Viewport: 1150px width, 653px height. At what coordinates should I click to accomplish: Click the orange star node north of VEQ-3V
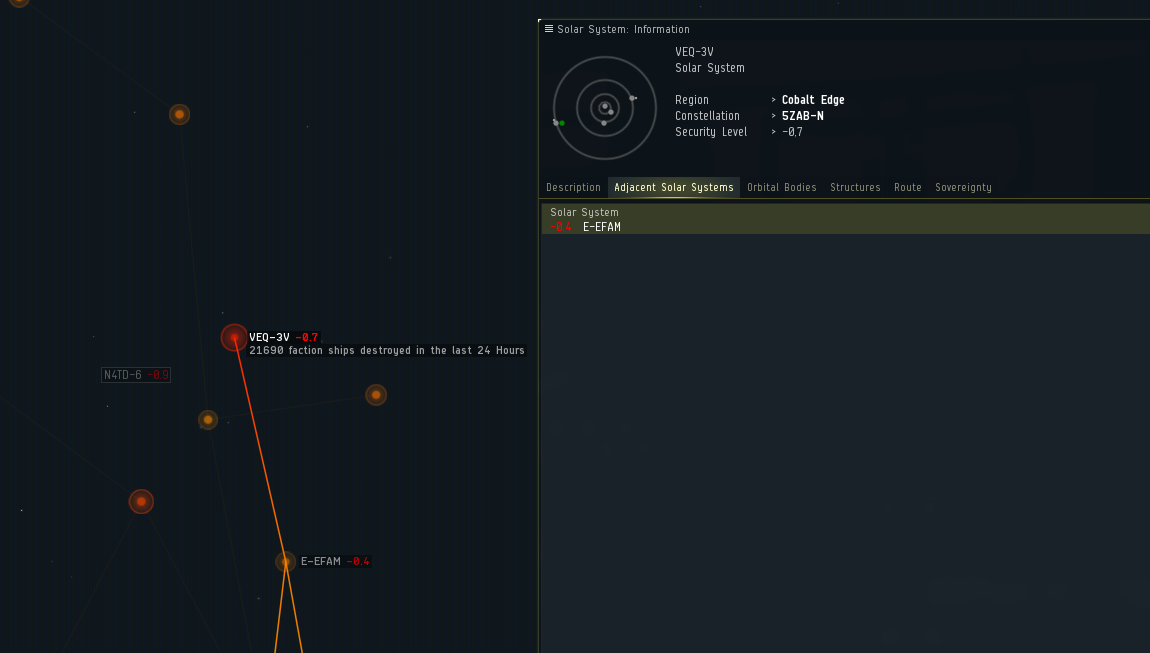(180, 114)
